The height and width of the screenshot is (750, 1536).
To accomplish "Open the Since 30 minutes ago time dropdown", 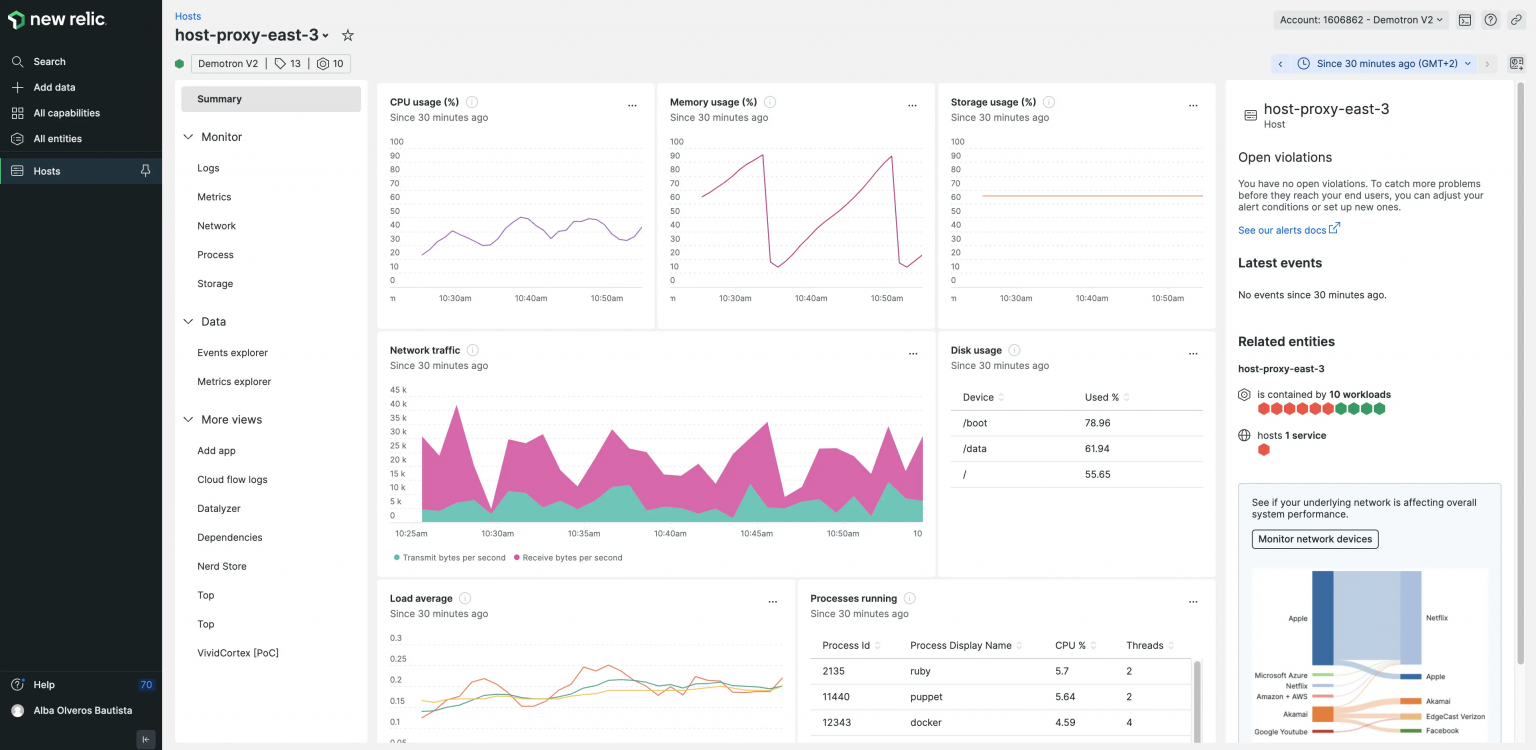I will coord(1383,63).
